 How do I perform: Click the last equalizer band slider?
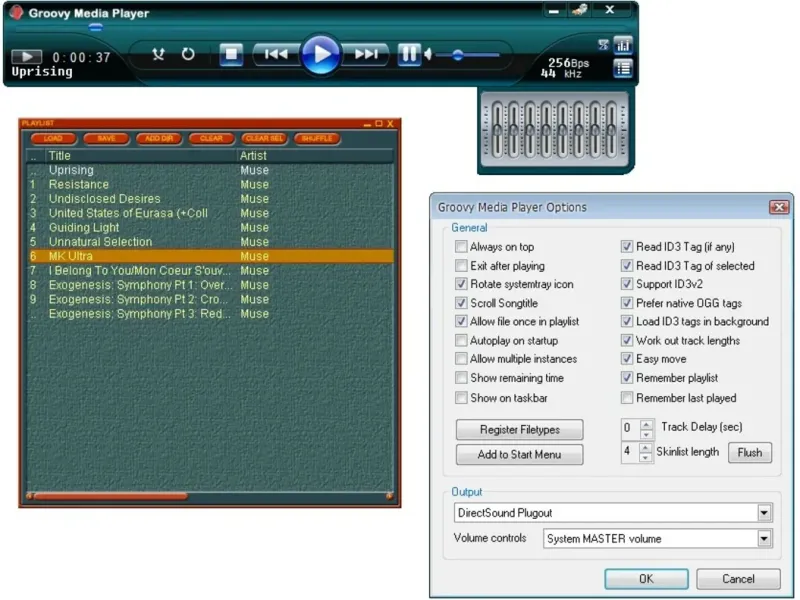coord(611,130)
